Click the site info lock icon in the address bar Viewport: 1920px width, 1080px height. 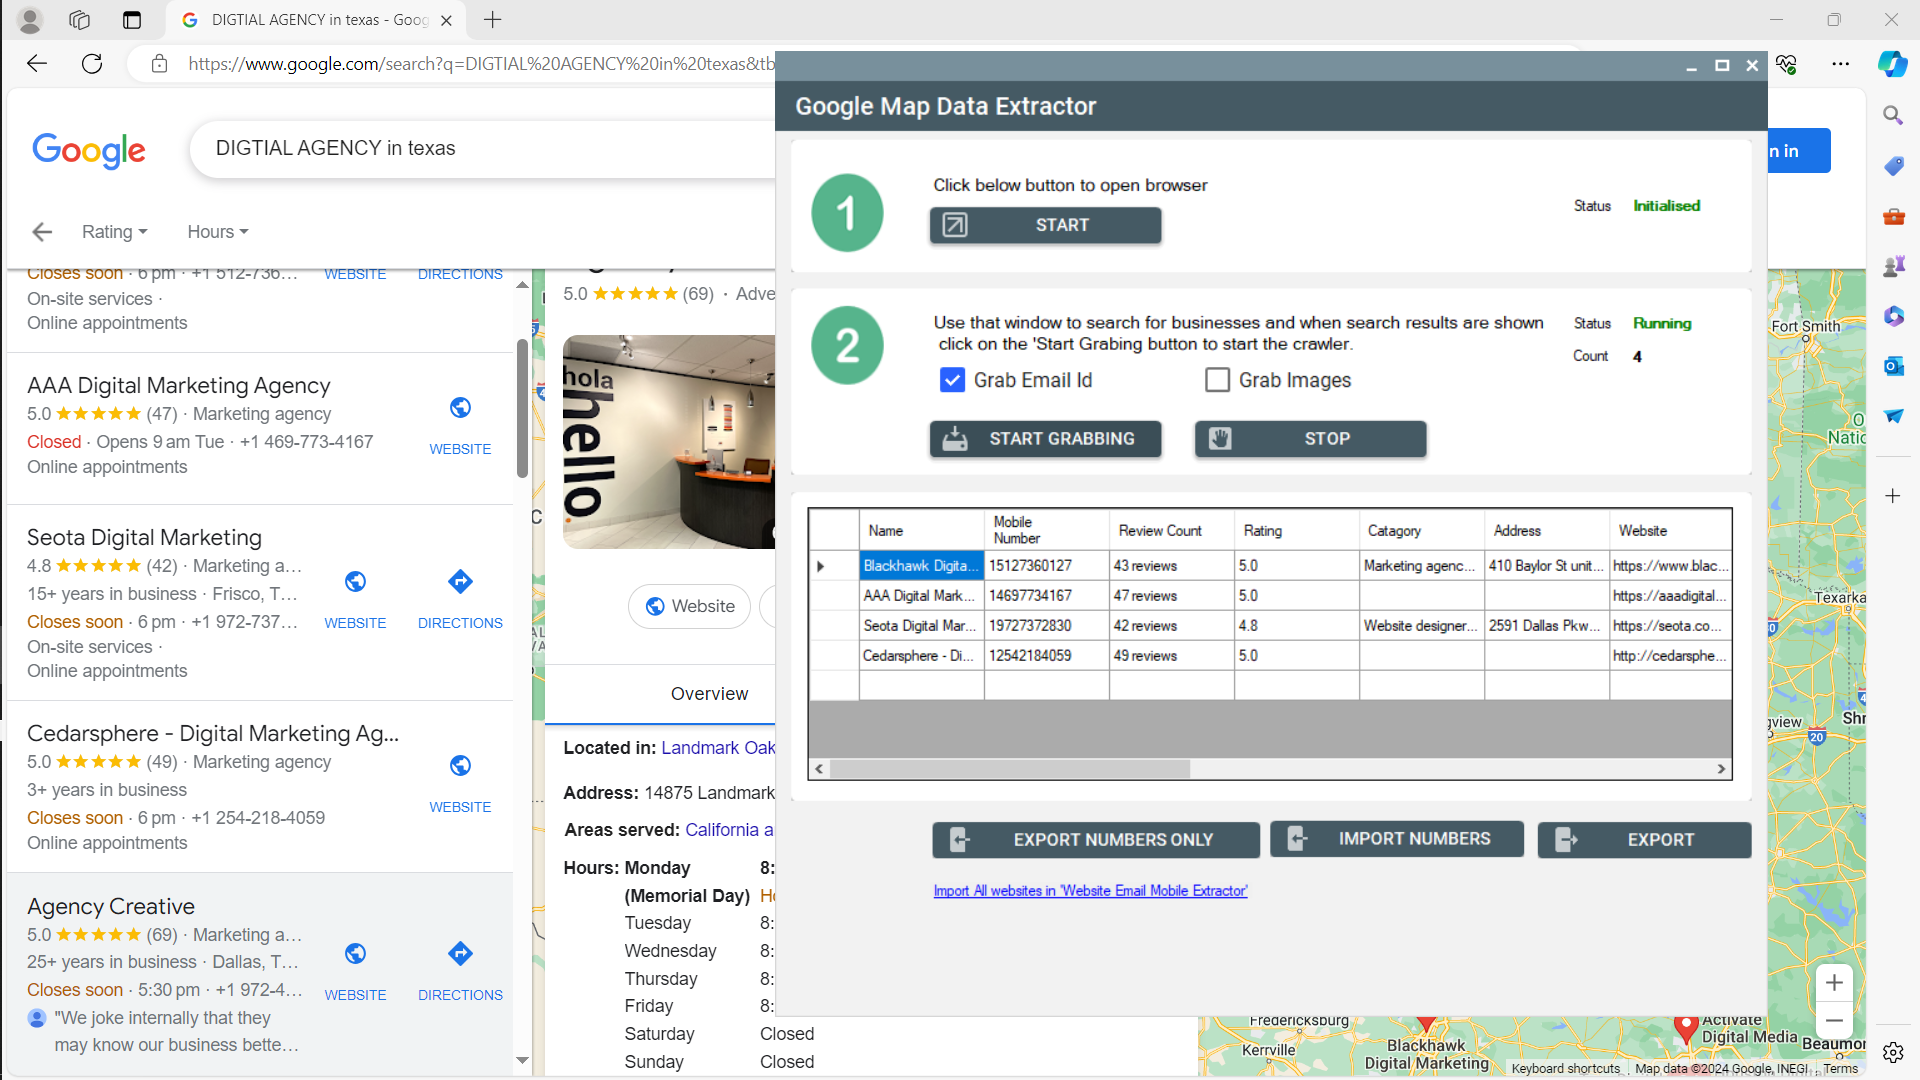click(x=159, y=64)
